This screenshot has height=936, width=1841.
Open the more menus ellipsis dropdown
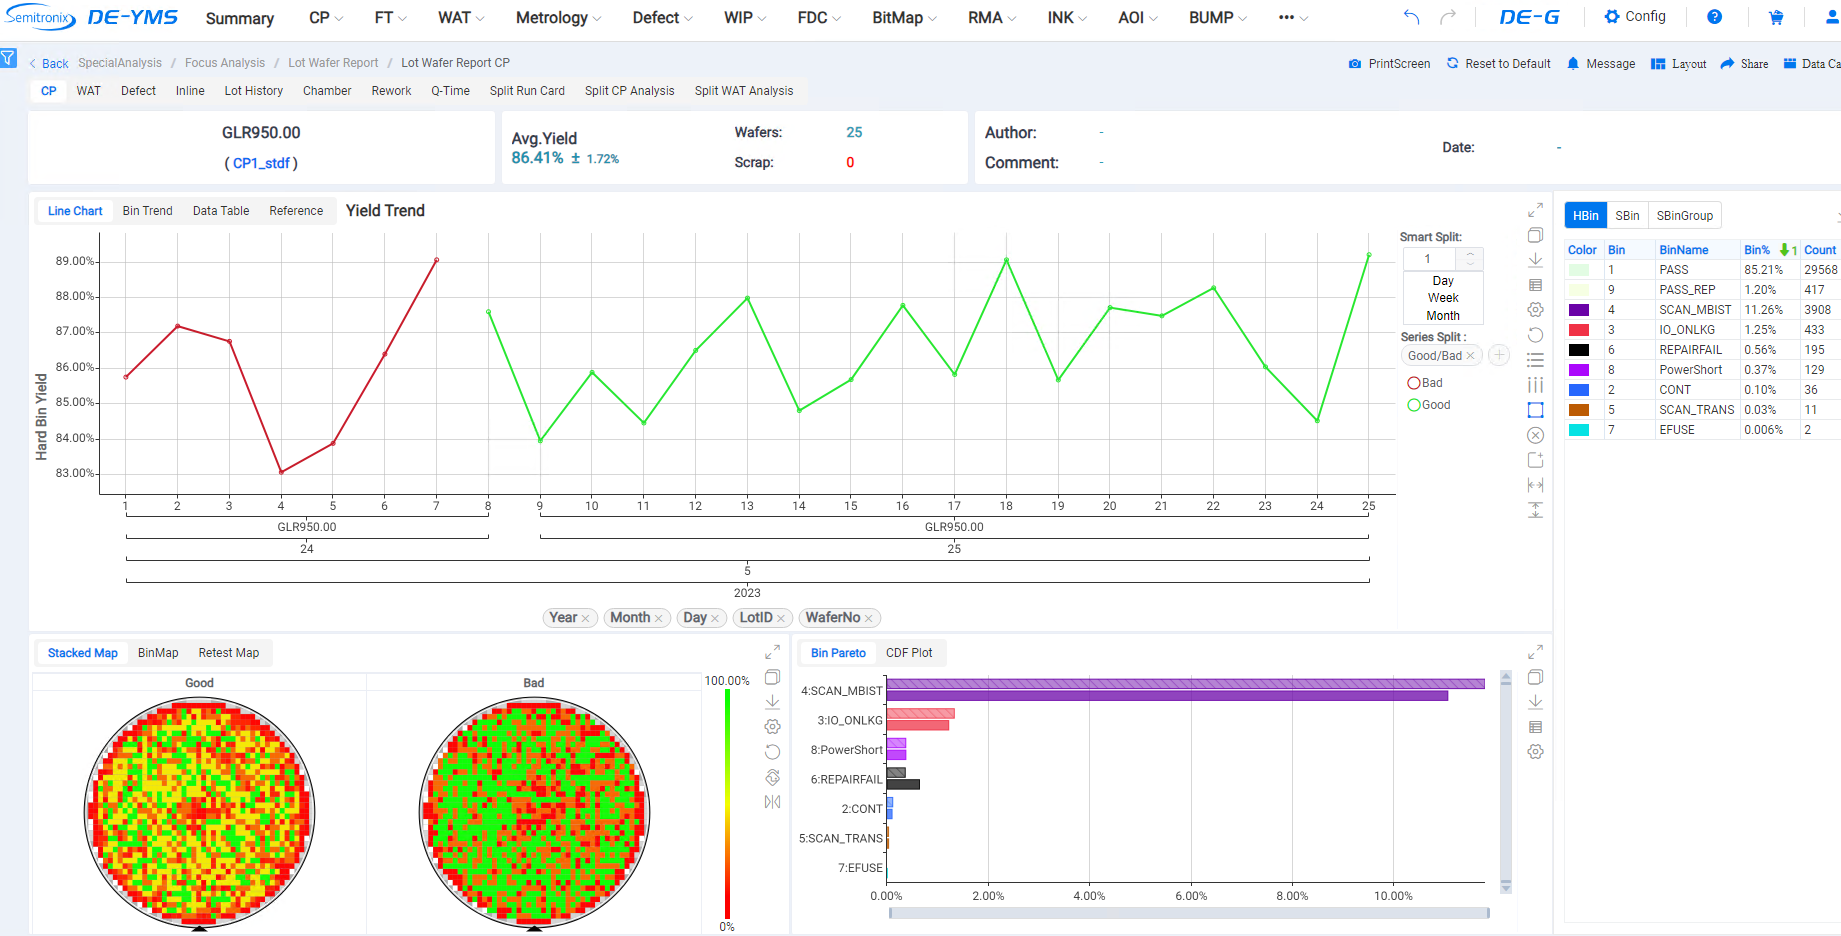1293,18
